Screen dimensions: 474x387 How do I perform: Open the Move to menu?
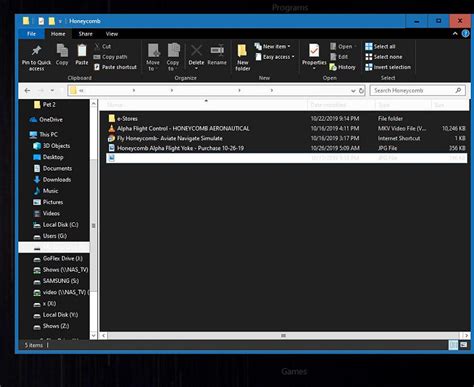(153, 57)
